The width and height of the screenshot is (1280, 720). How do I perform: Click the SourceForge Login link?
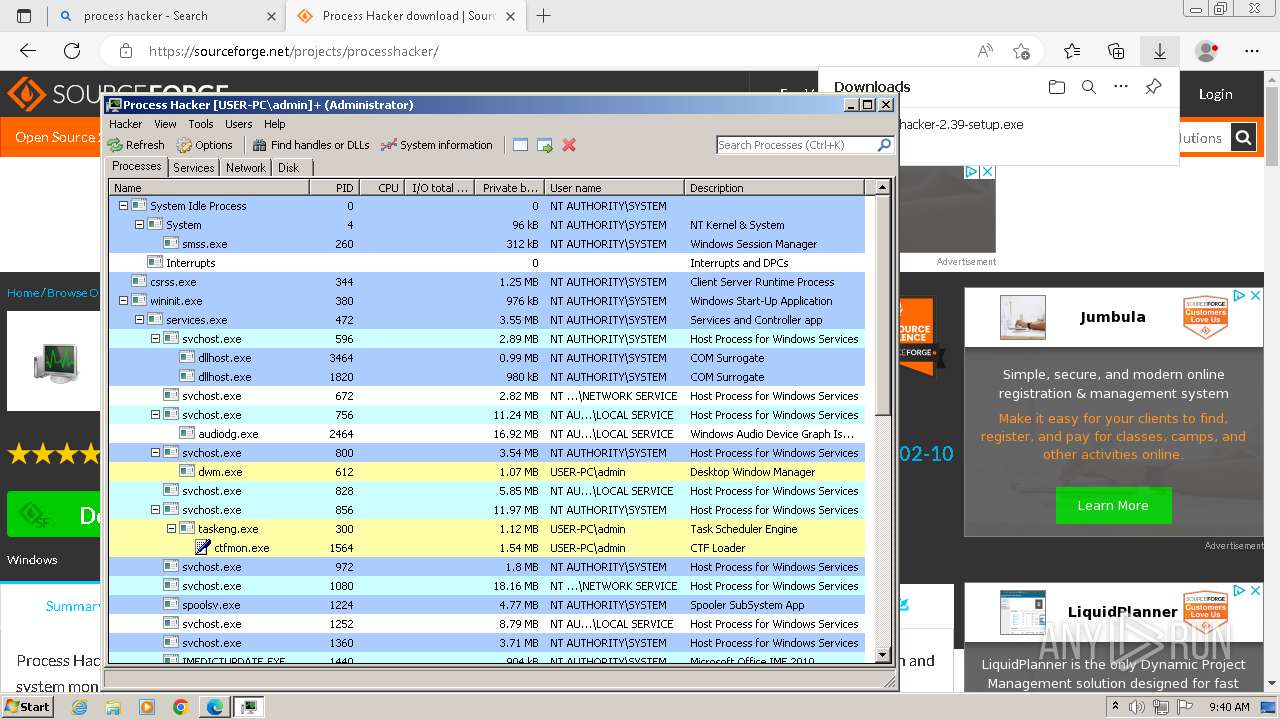pyautogui.click(x=1215, y=94)
